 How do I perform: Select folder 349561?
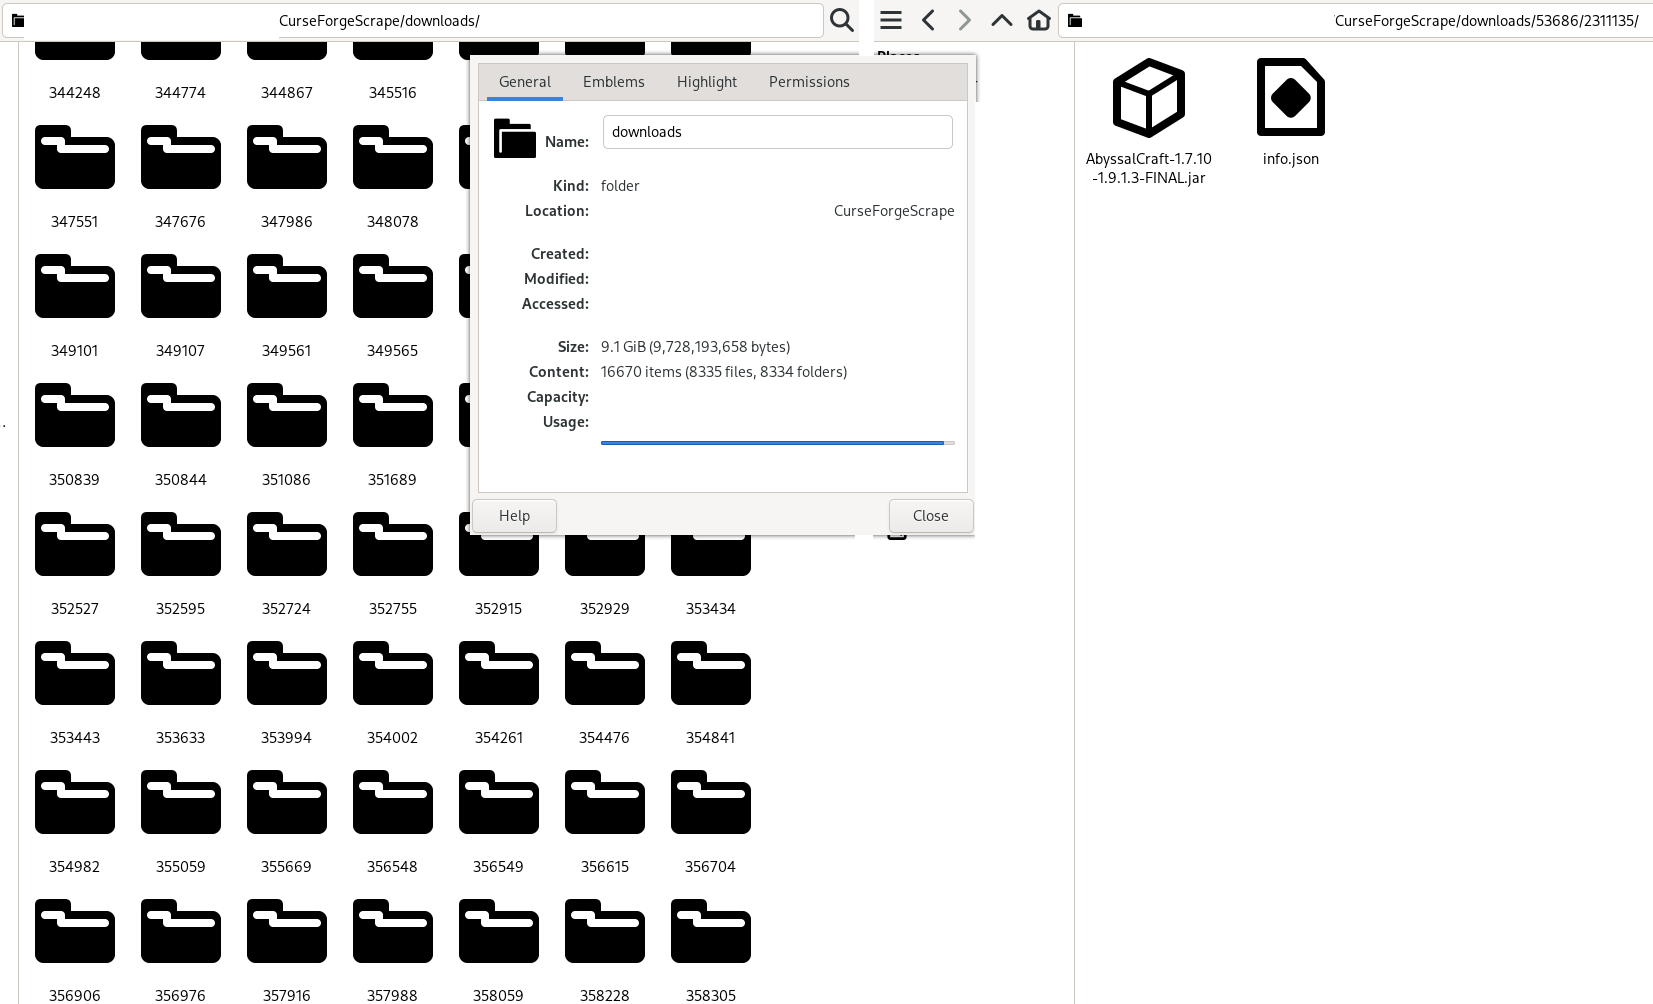[287, 286]
